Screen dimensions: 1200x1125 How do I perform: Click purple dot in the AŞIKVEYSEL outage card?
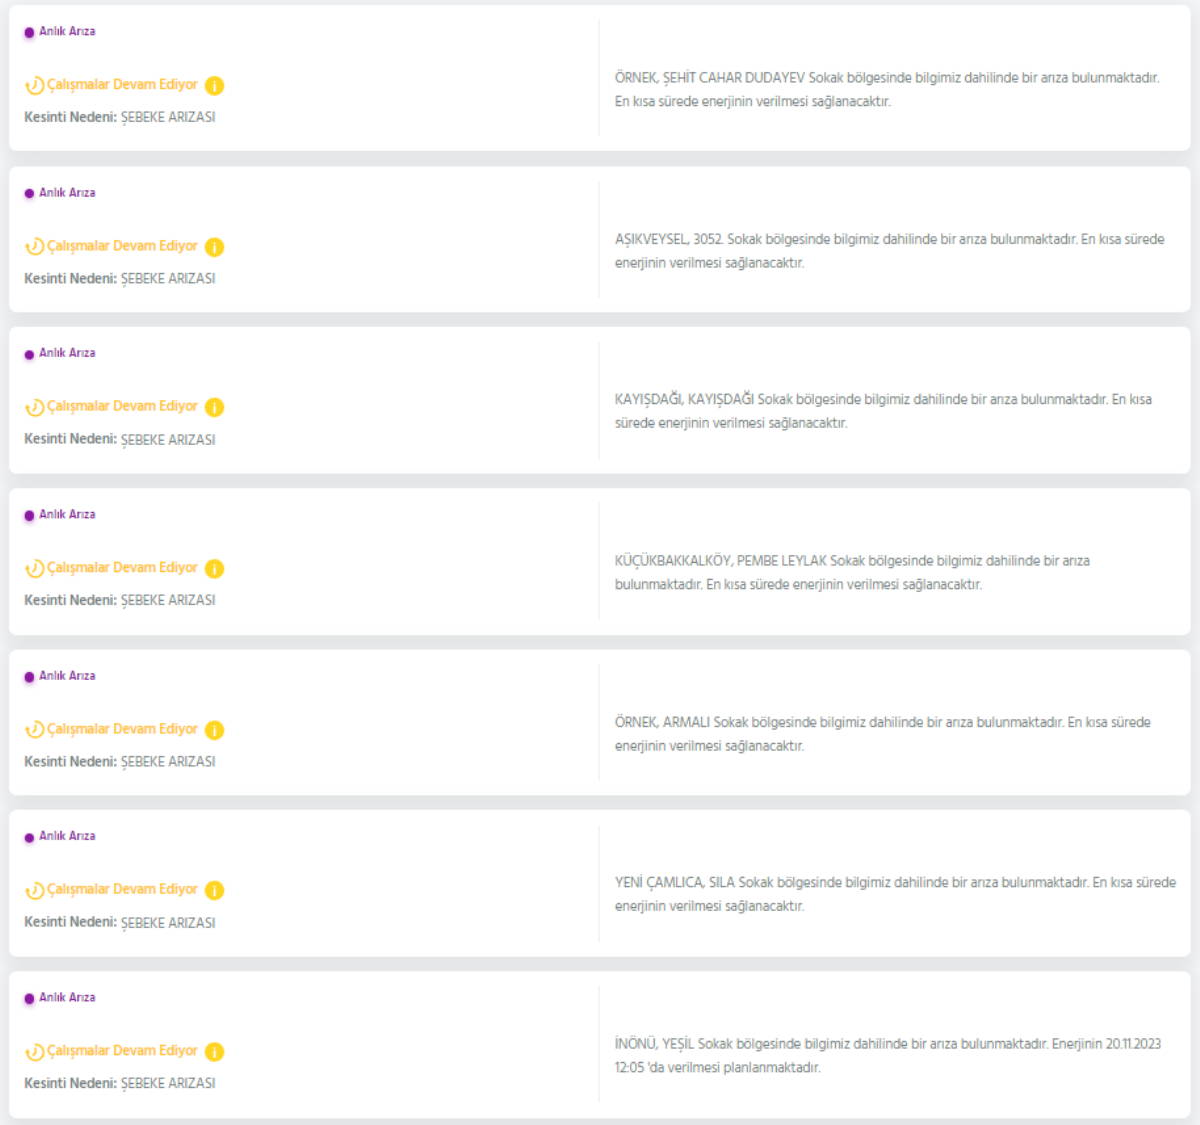tap(29, 194)
